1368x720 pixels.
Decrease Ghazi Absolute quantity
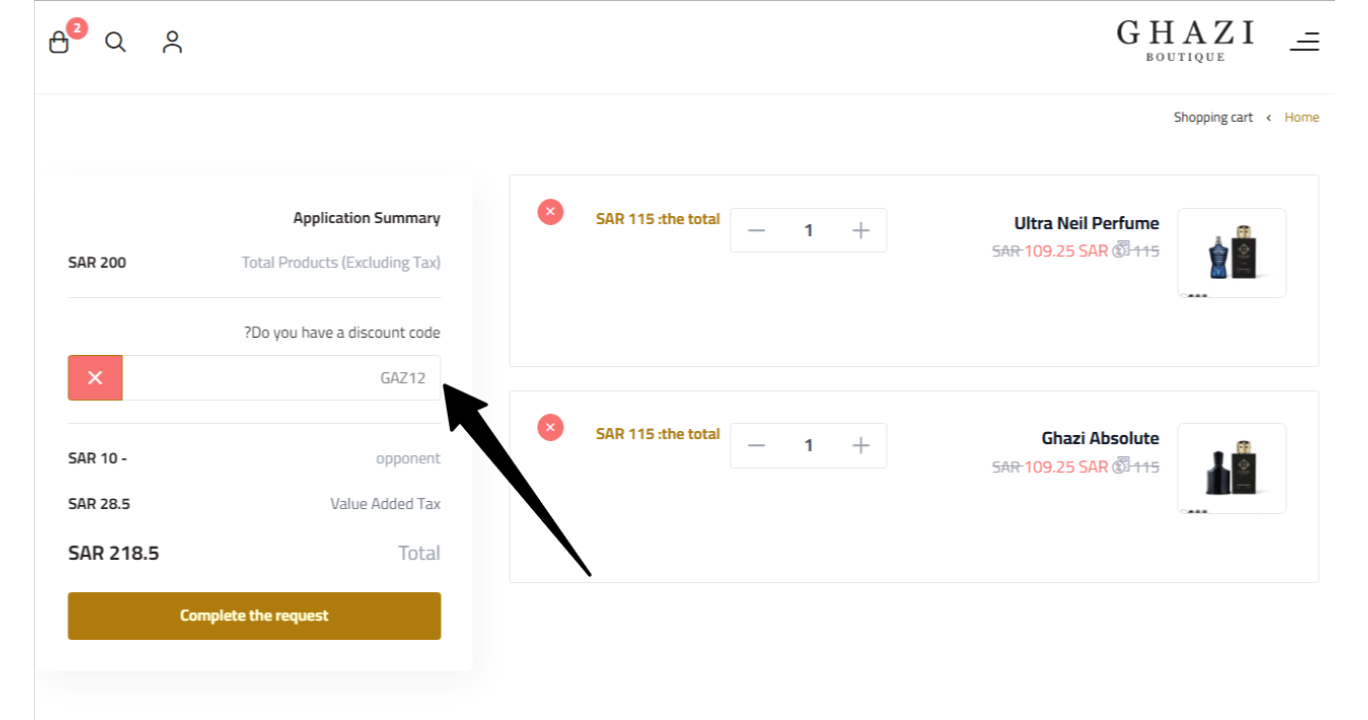pos(756,446)
